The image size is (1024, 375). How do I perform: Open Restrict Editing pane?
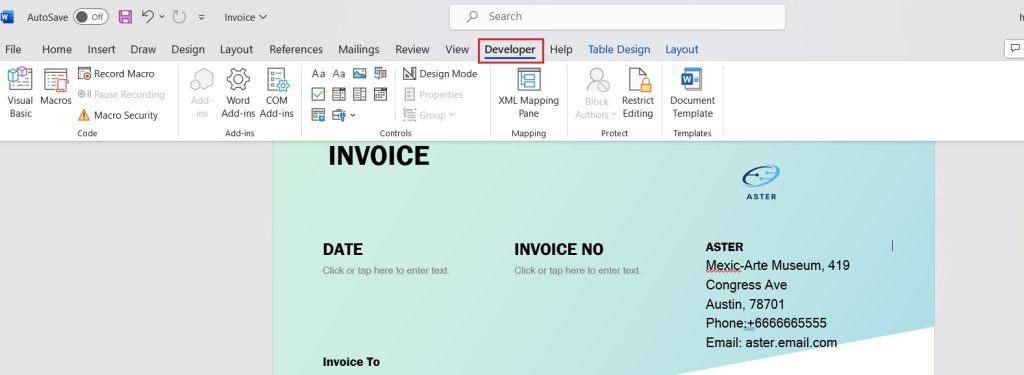pos(638,93)
